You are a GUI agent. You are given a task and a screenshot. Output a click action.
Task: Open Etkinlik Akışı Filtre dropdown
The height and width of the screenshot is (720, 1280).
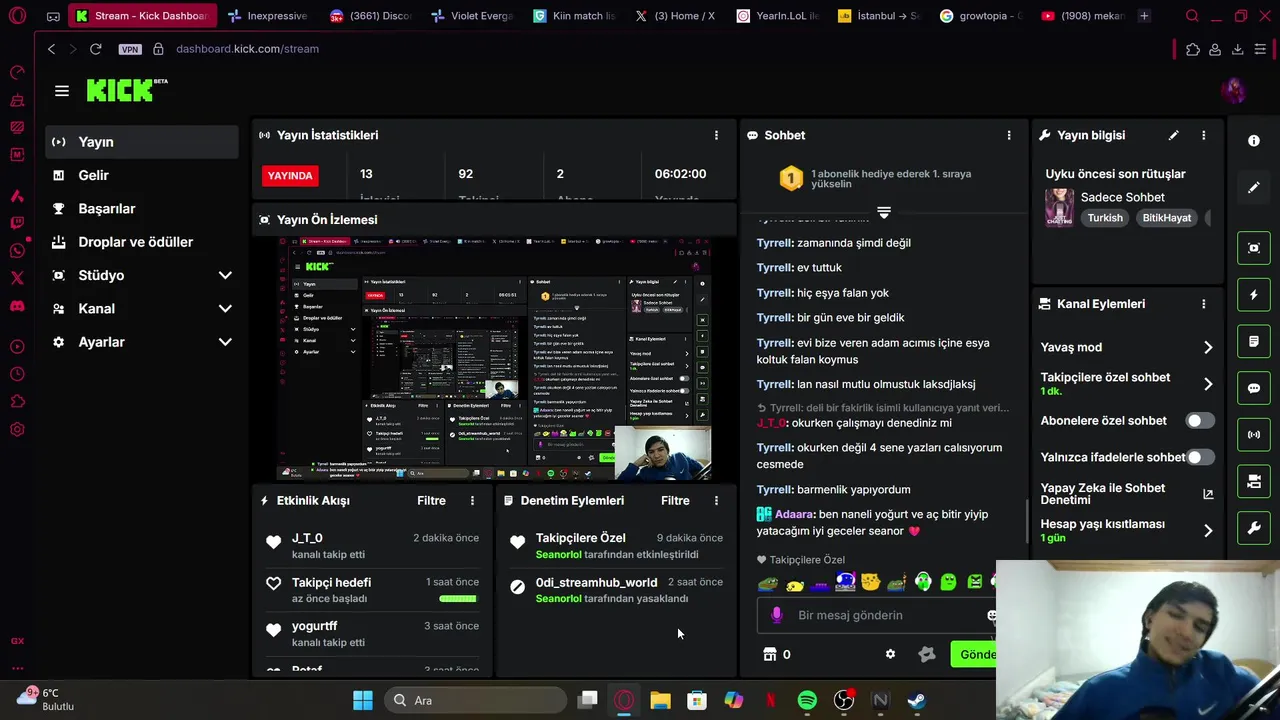[x=431, y=500]
